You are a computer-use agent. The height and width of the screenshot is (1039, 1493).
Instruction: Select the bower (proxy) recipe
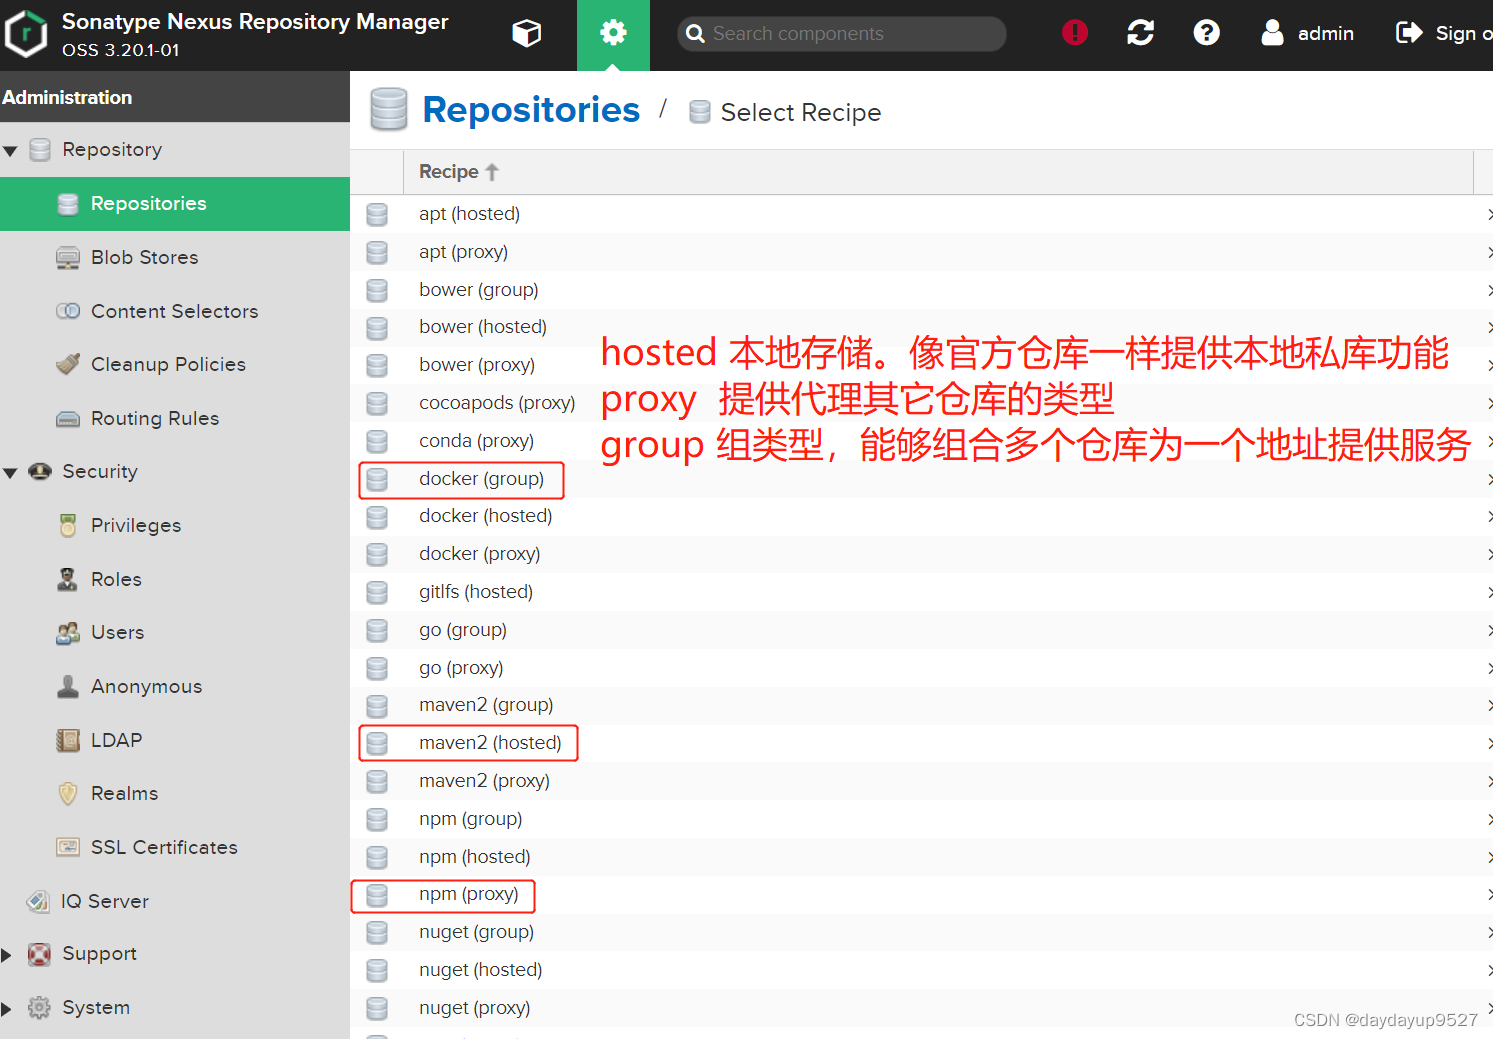921,365
